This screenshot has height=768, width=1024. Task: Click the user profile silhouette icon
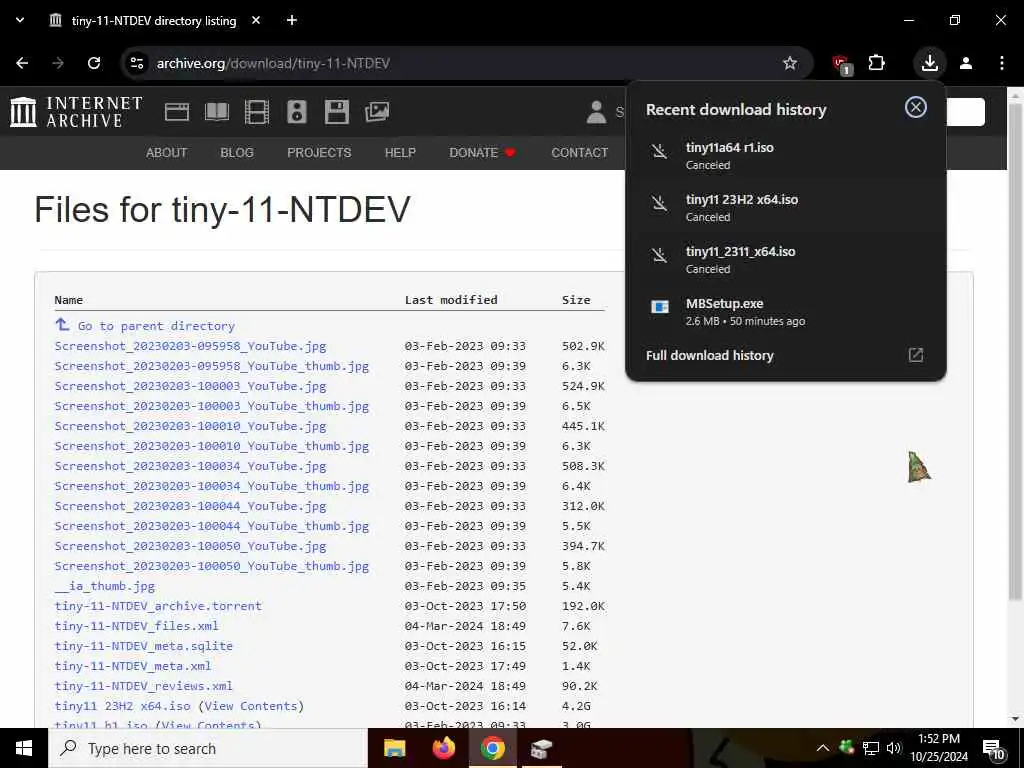596,112
